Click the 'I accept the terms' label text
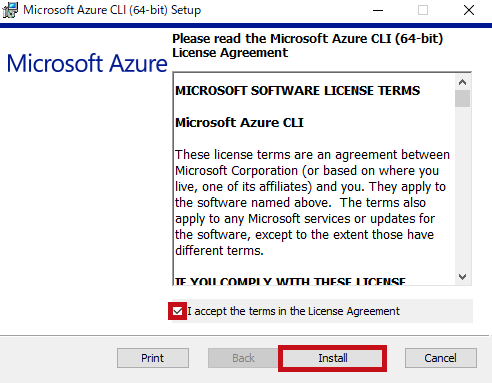Screen dimensions: 492x383 coord(293,311)
